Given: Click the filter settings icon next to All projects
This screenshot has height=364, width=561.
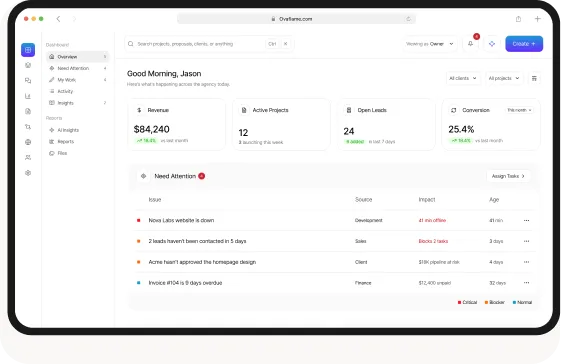Looking at the screenshot, I should coord(534,78).
